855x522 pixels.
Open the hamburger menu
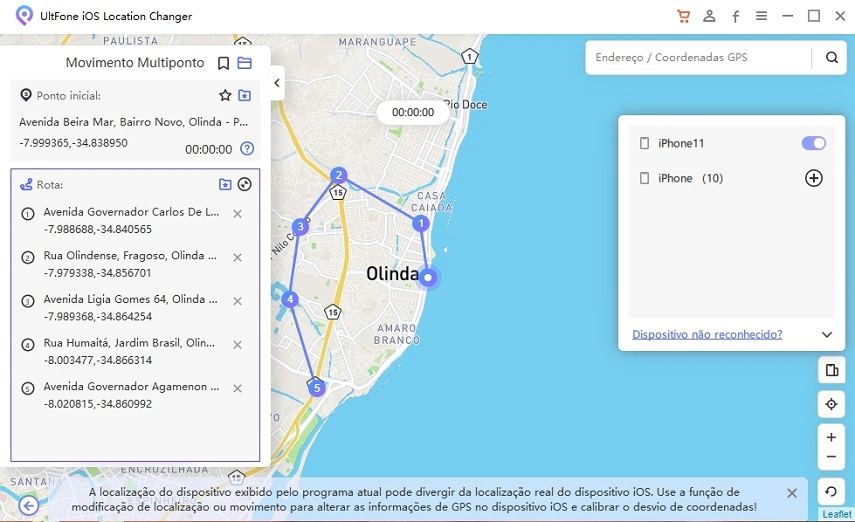(761, 16)
